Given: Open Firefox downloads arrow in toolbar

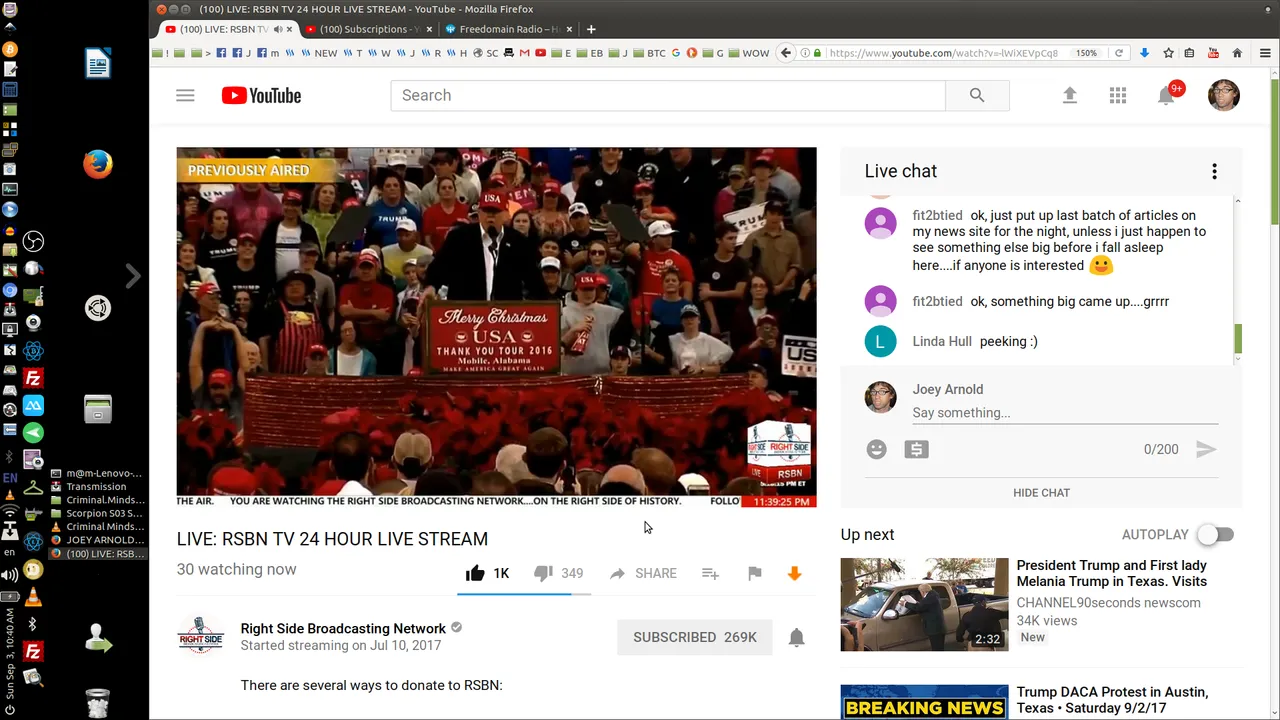Looking at the screenshot, I should coord(1144,53).
